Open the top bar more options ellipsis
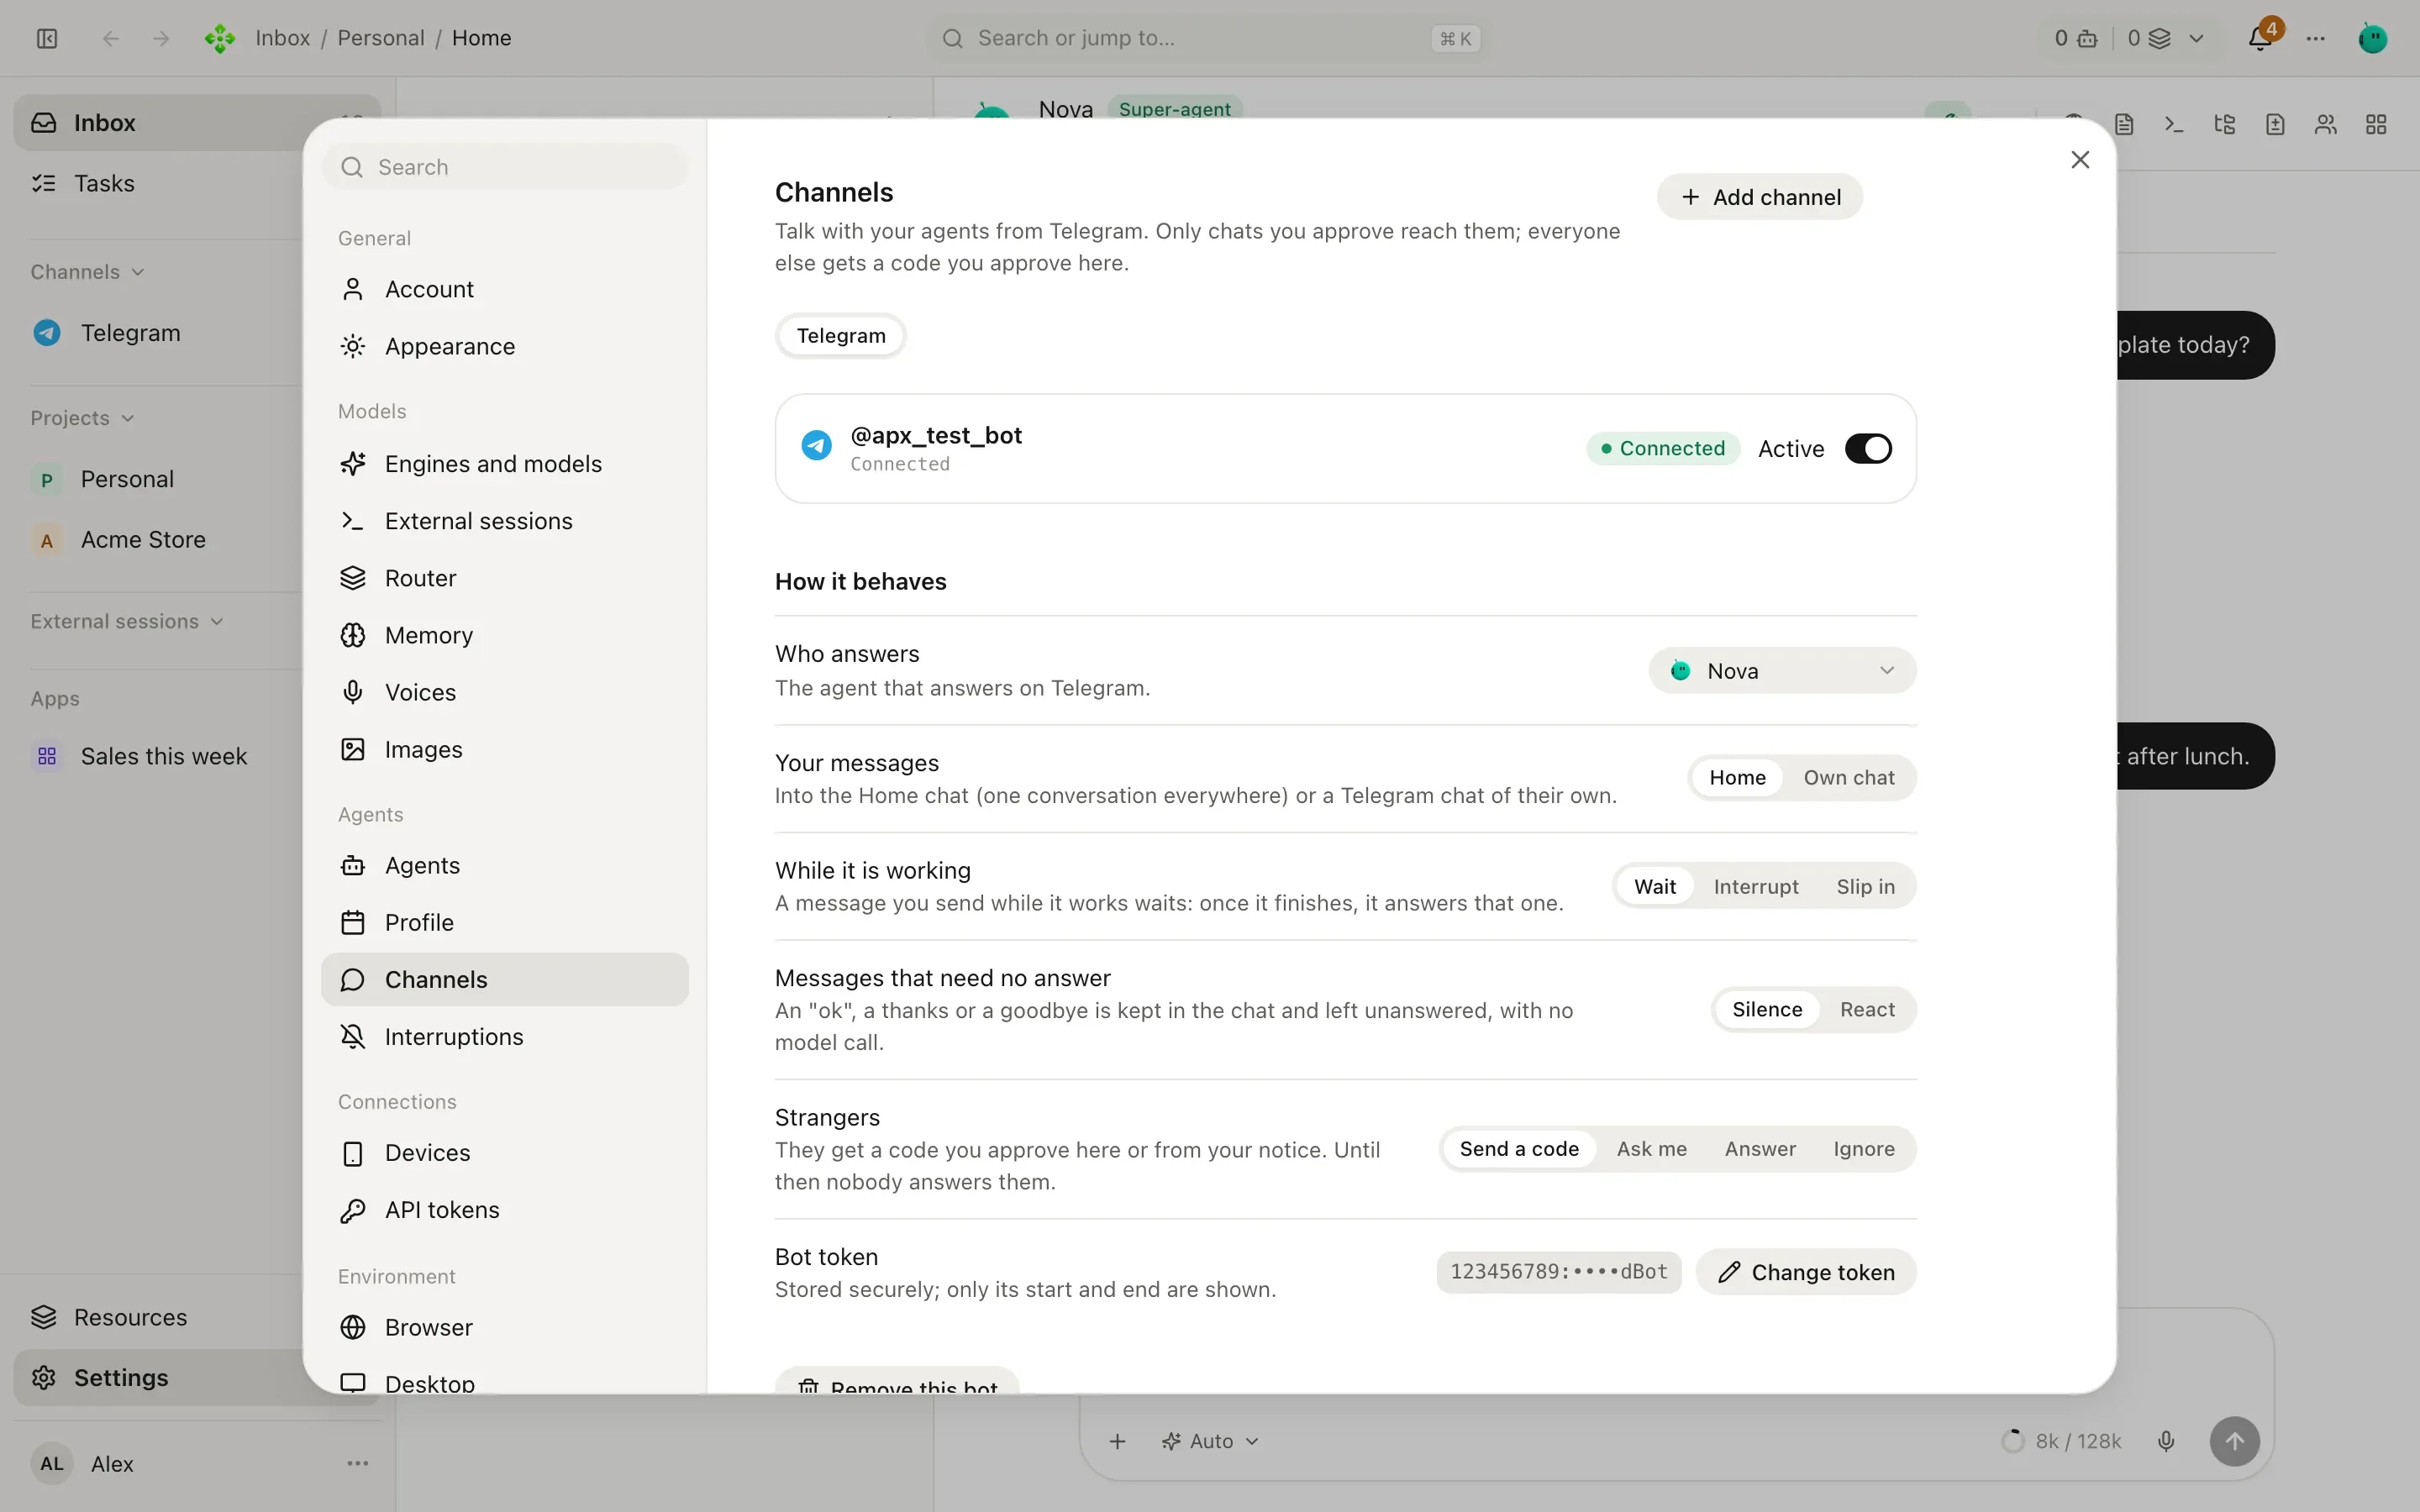This screenshot has height=1512, width=2420. coord(2316,38)
